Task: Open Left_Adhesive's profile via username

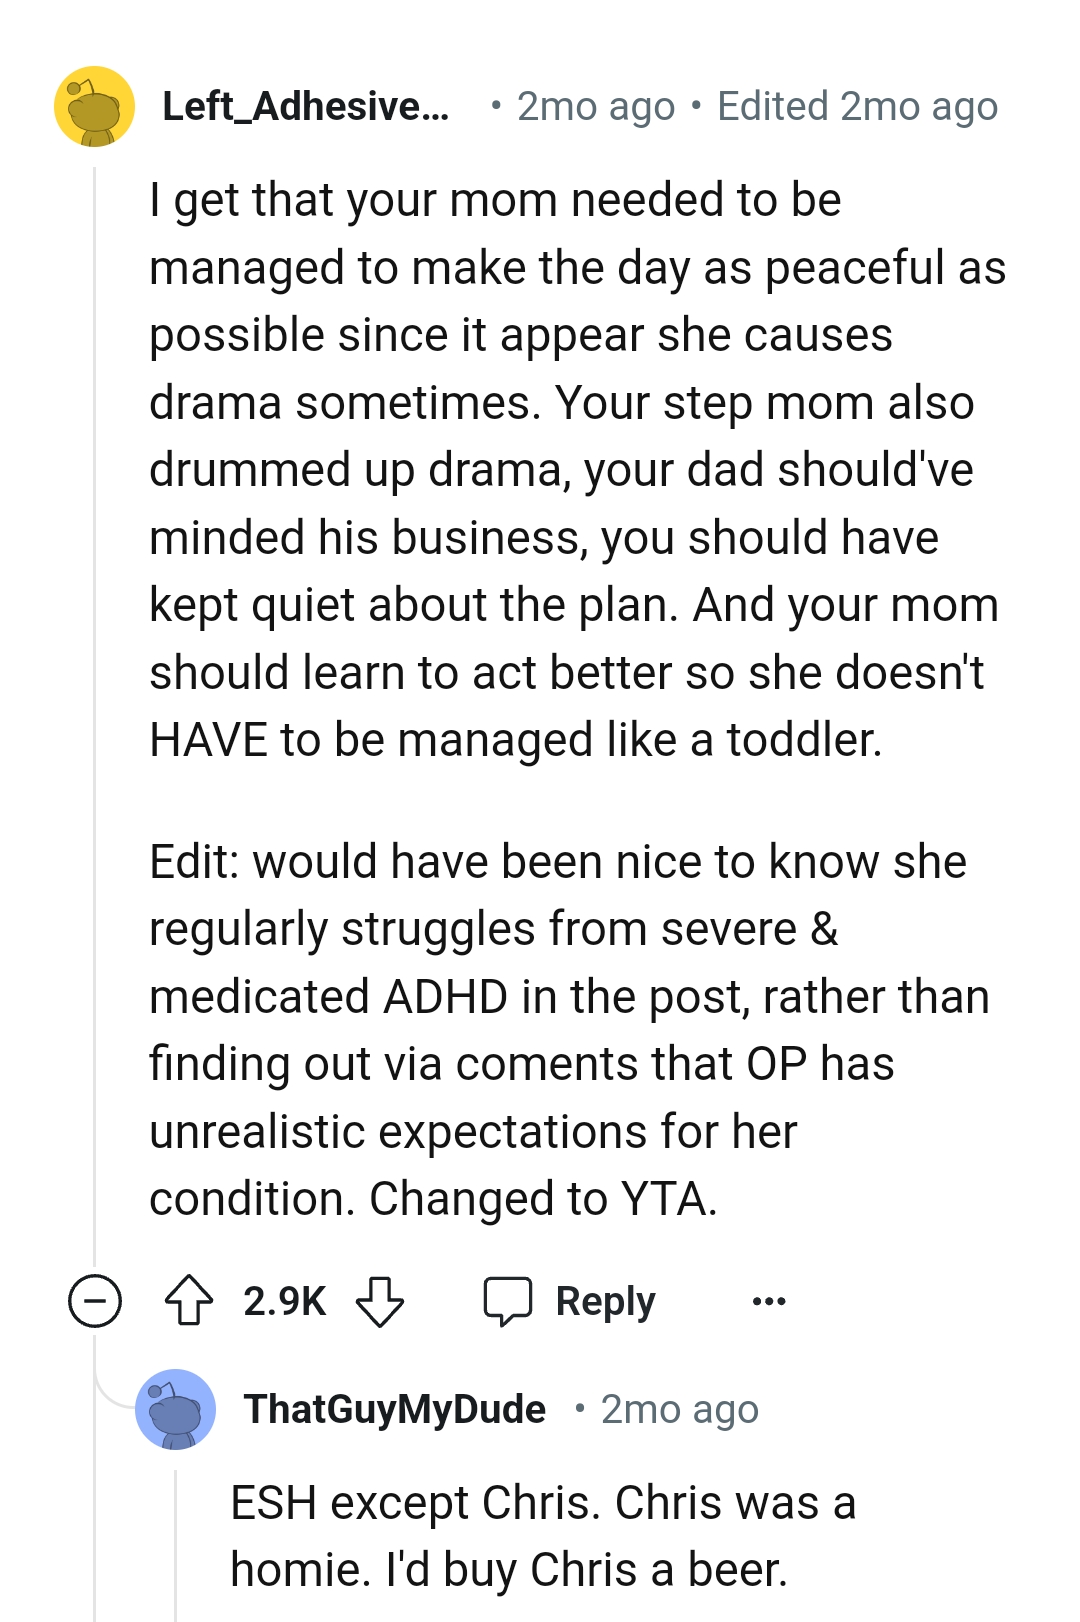Action: 305,106
